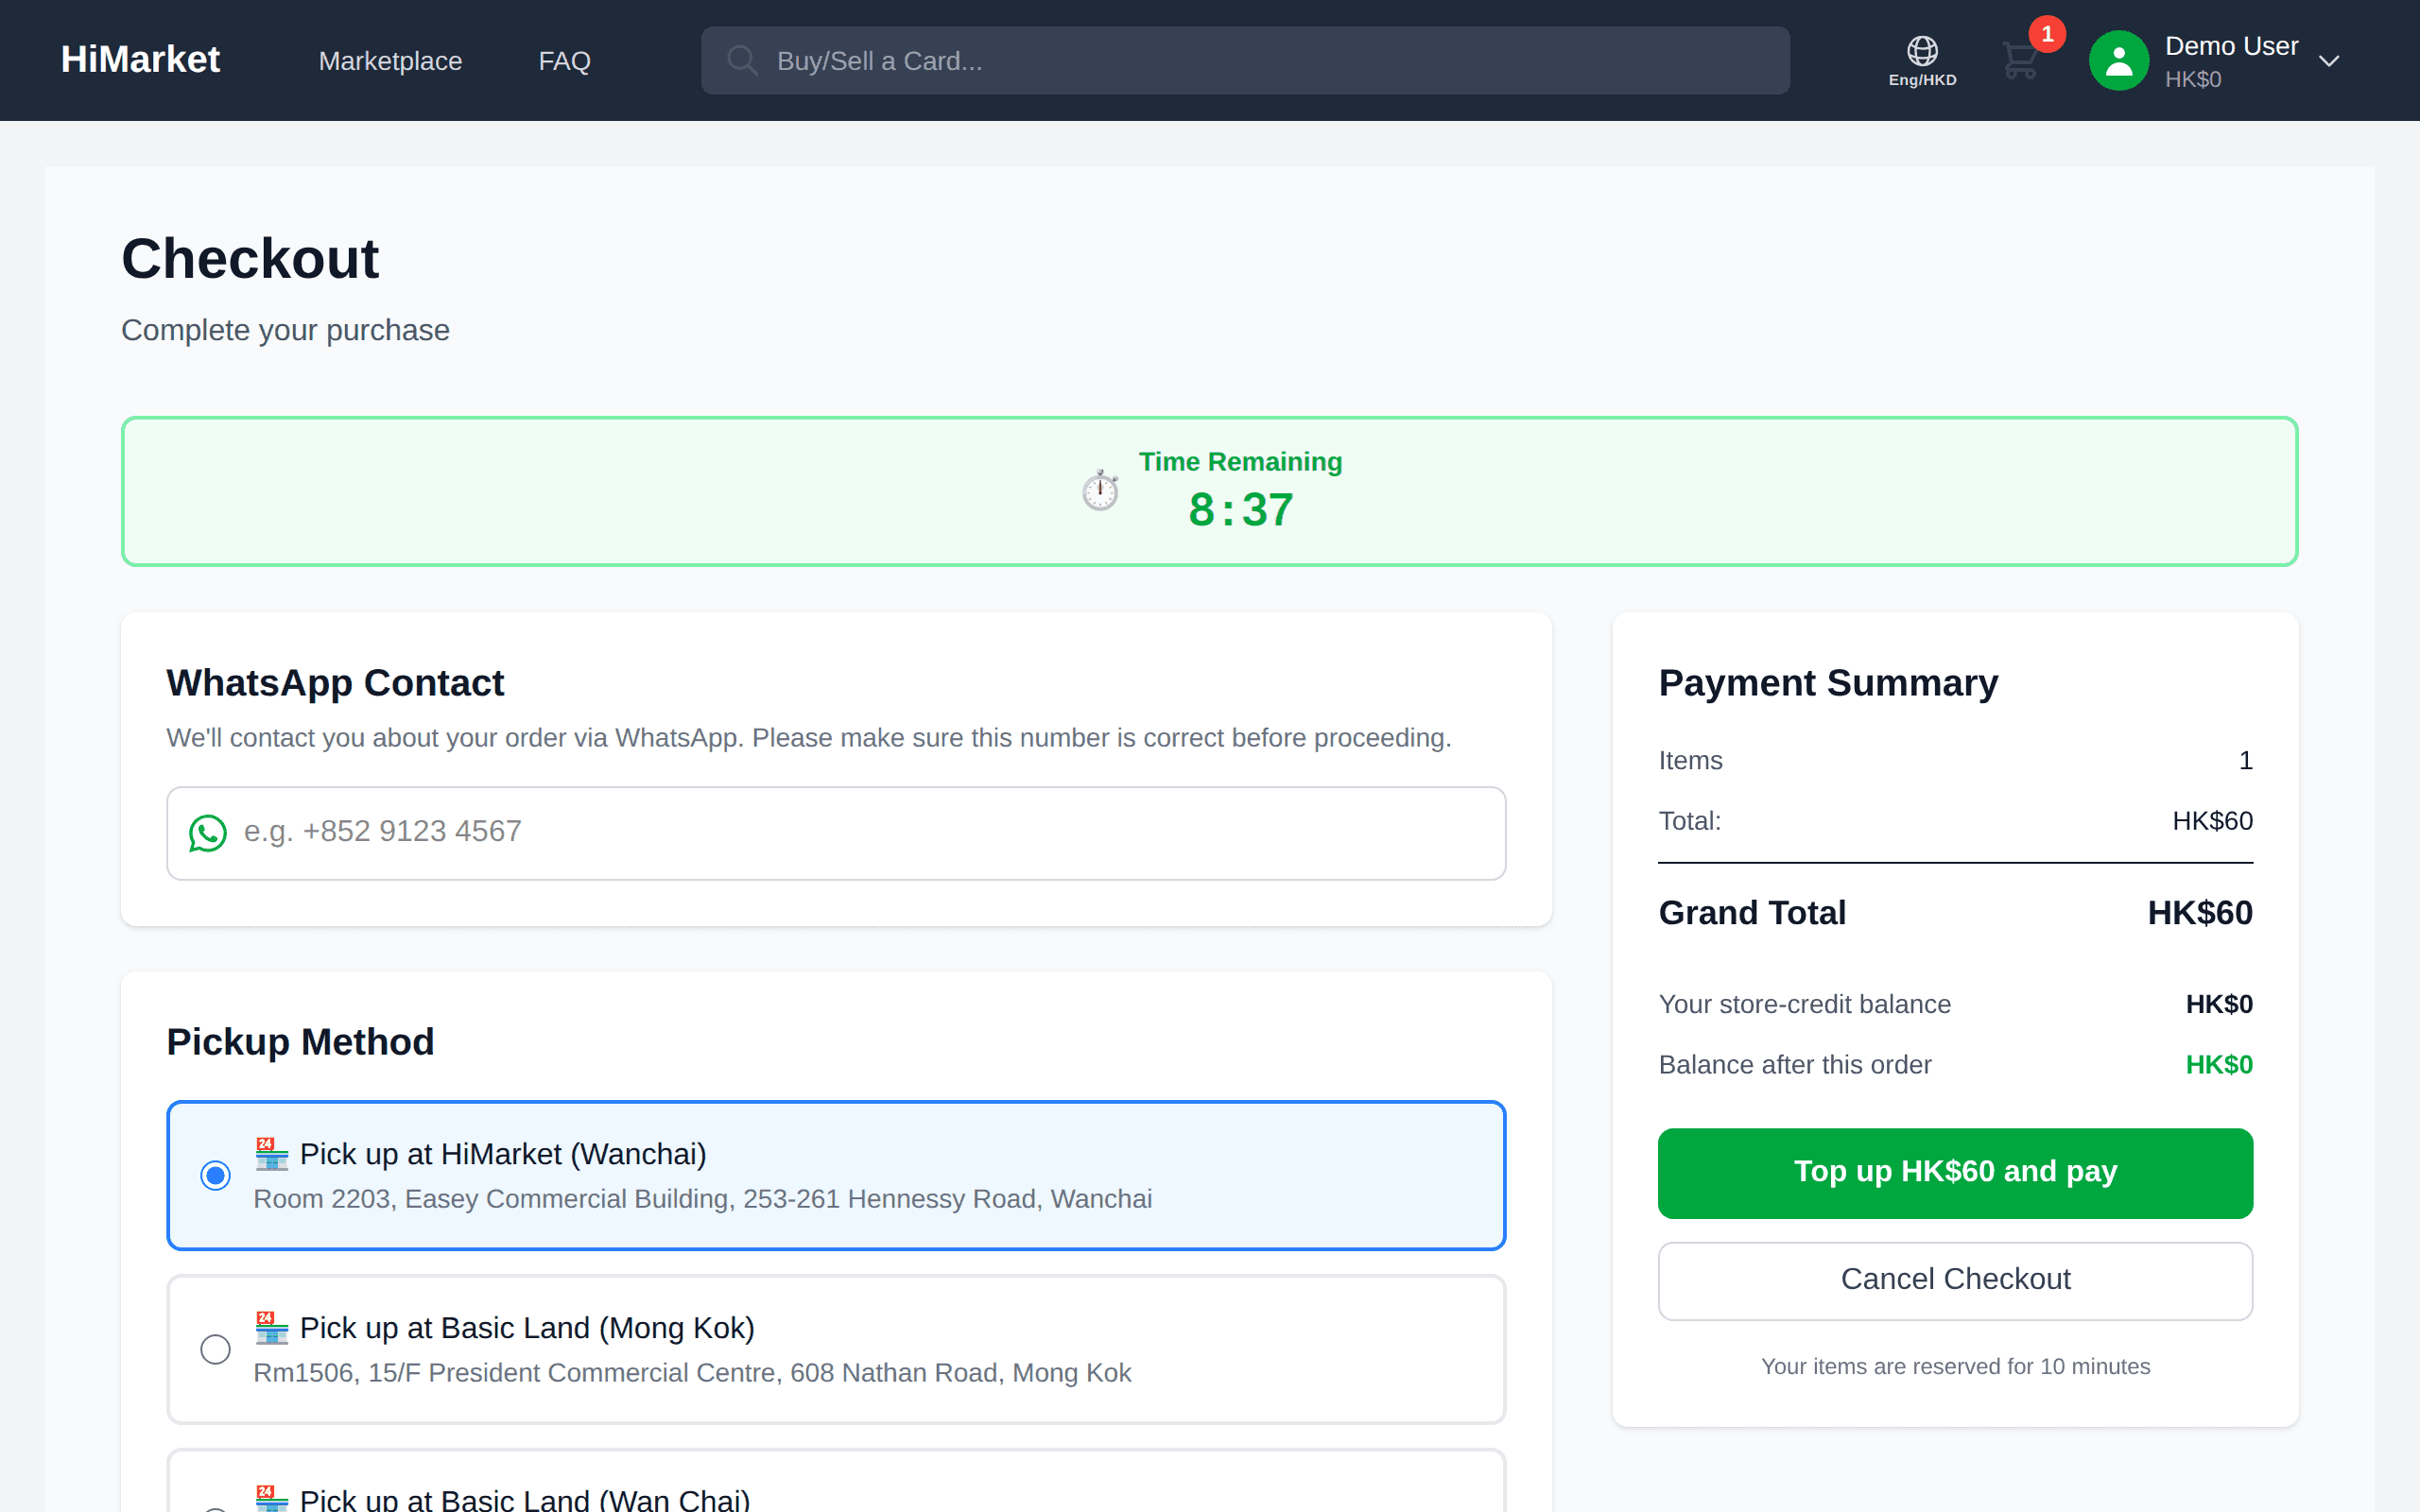Open the FAQ page
This screenshot has height=1512, width=2420.
[564, 61]
